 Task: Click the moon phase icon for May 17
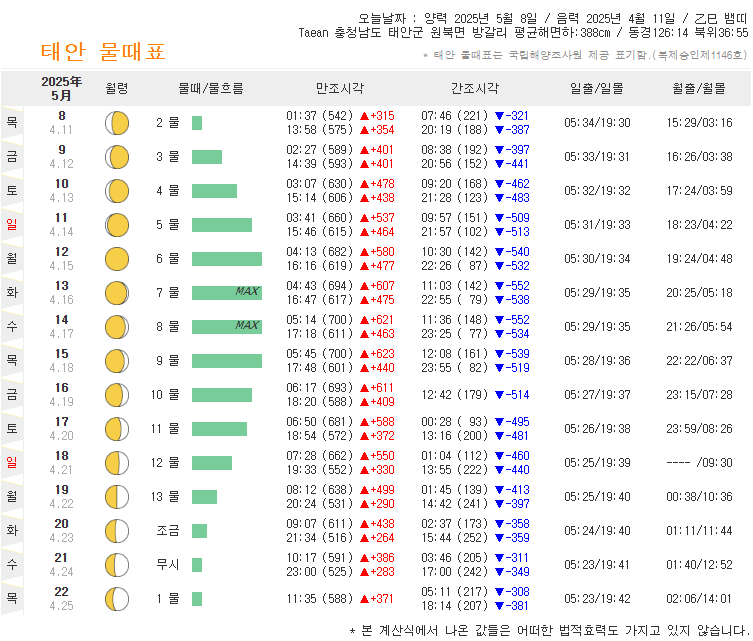point(117,429)
